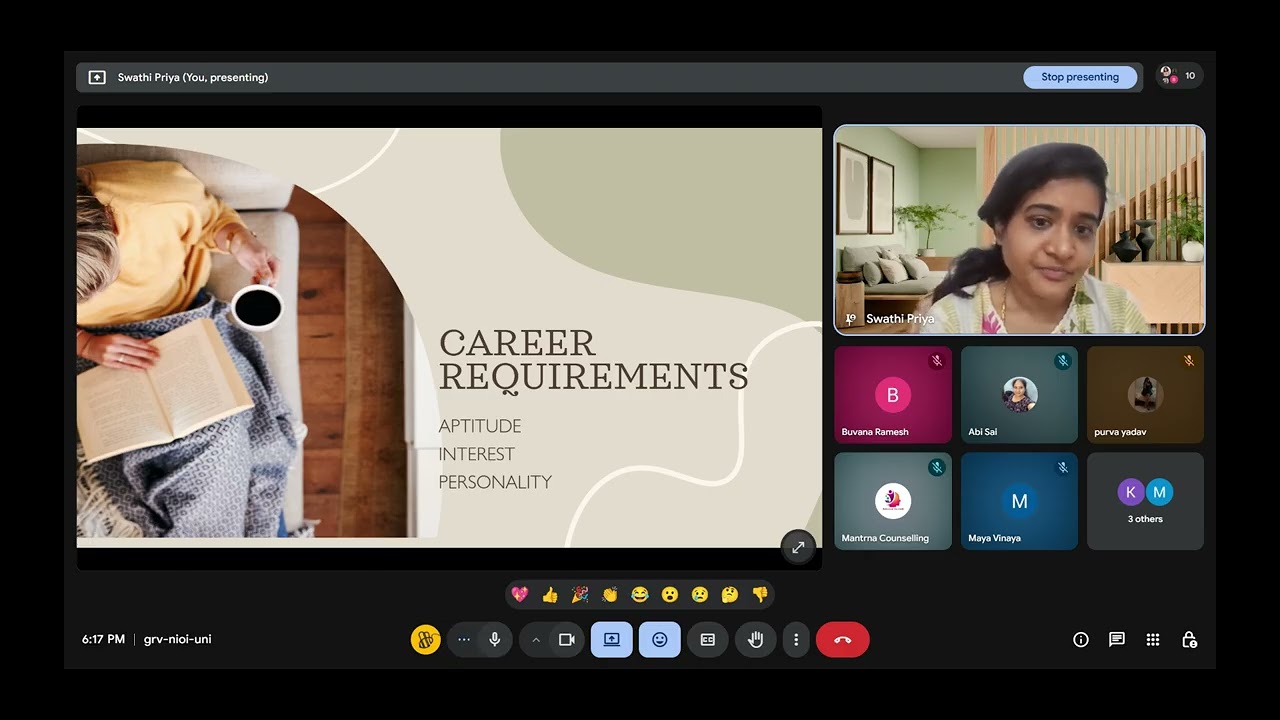Expand the shared presentation to full view
1280x720 pixels.
(x=798, y=547)
